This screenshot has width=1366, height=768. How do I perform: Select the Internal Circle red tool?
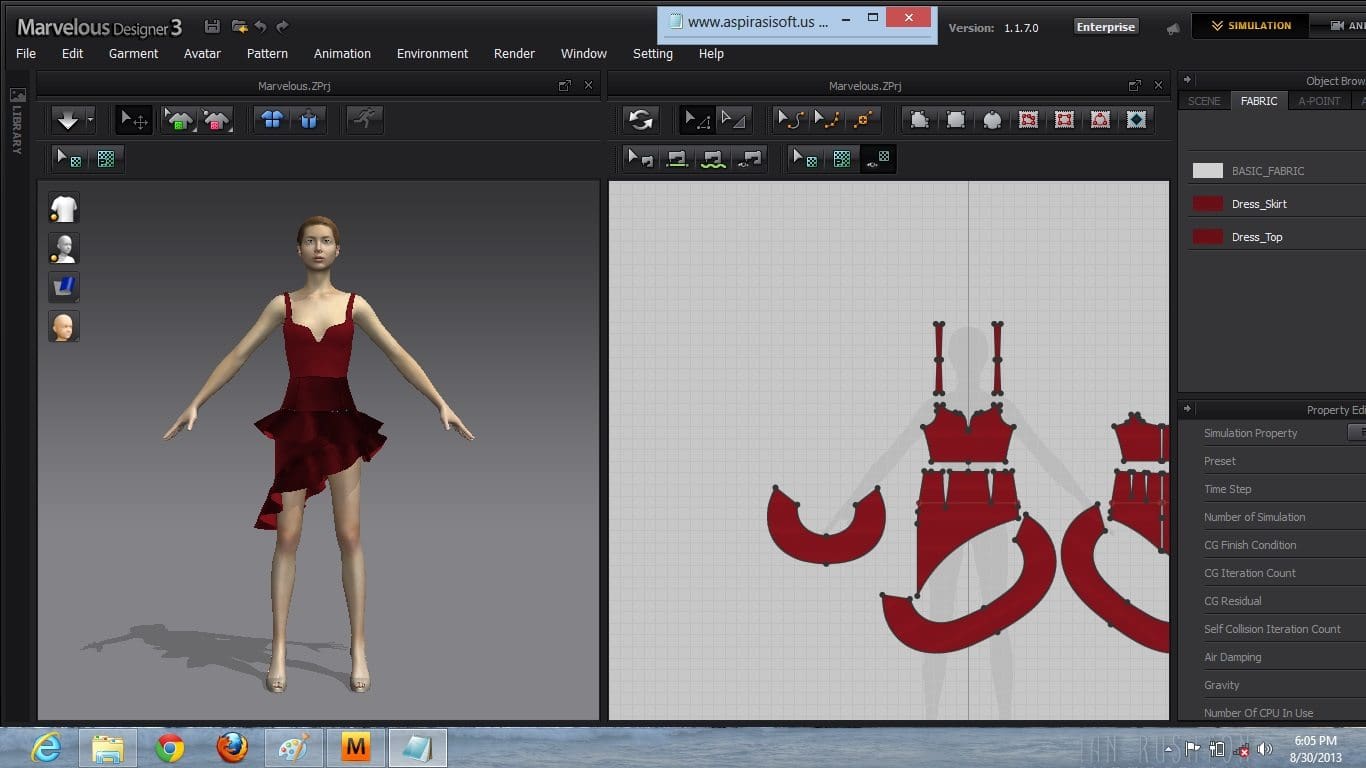tap(1100, 120)
